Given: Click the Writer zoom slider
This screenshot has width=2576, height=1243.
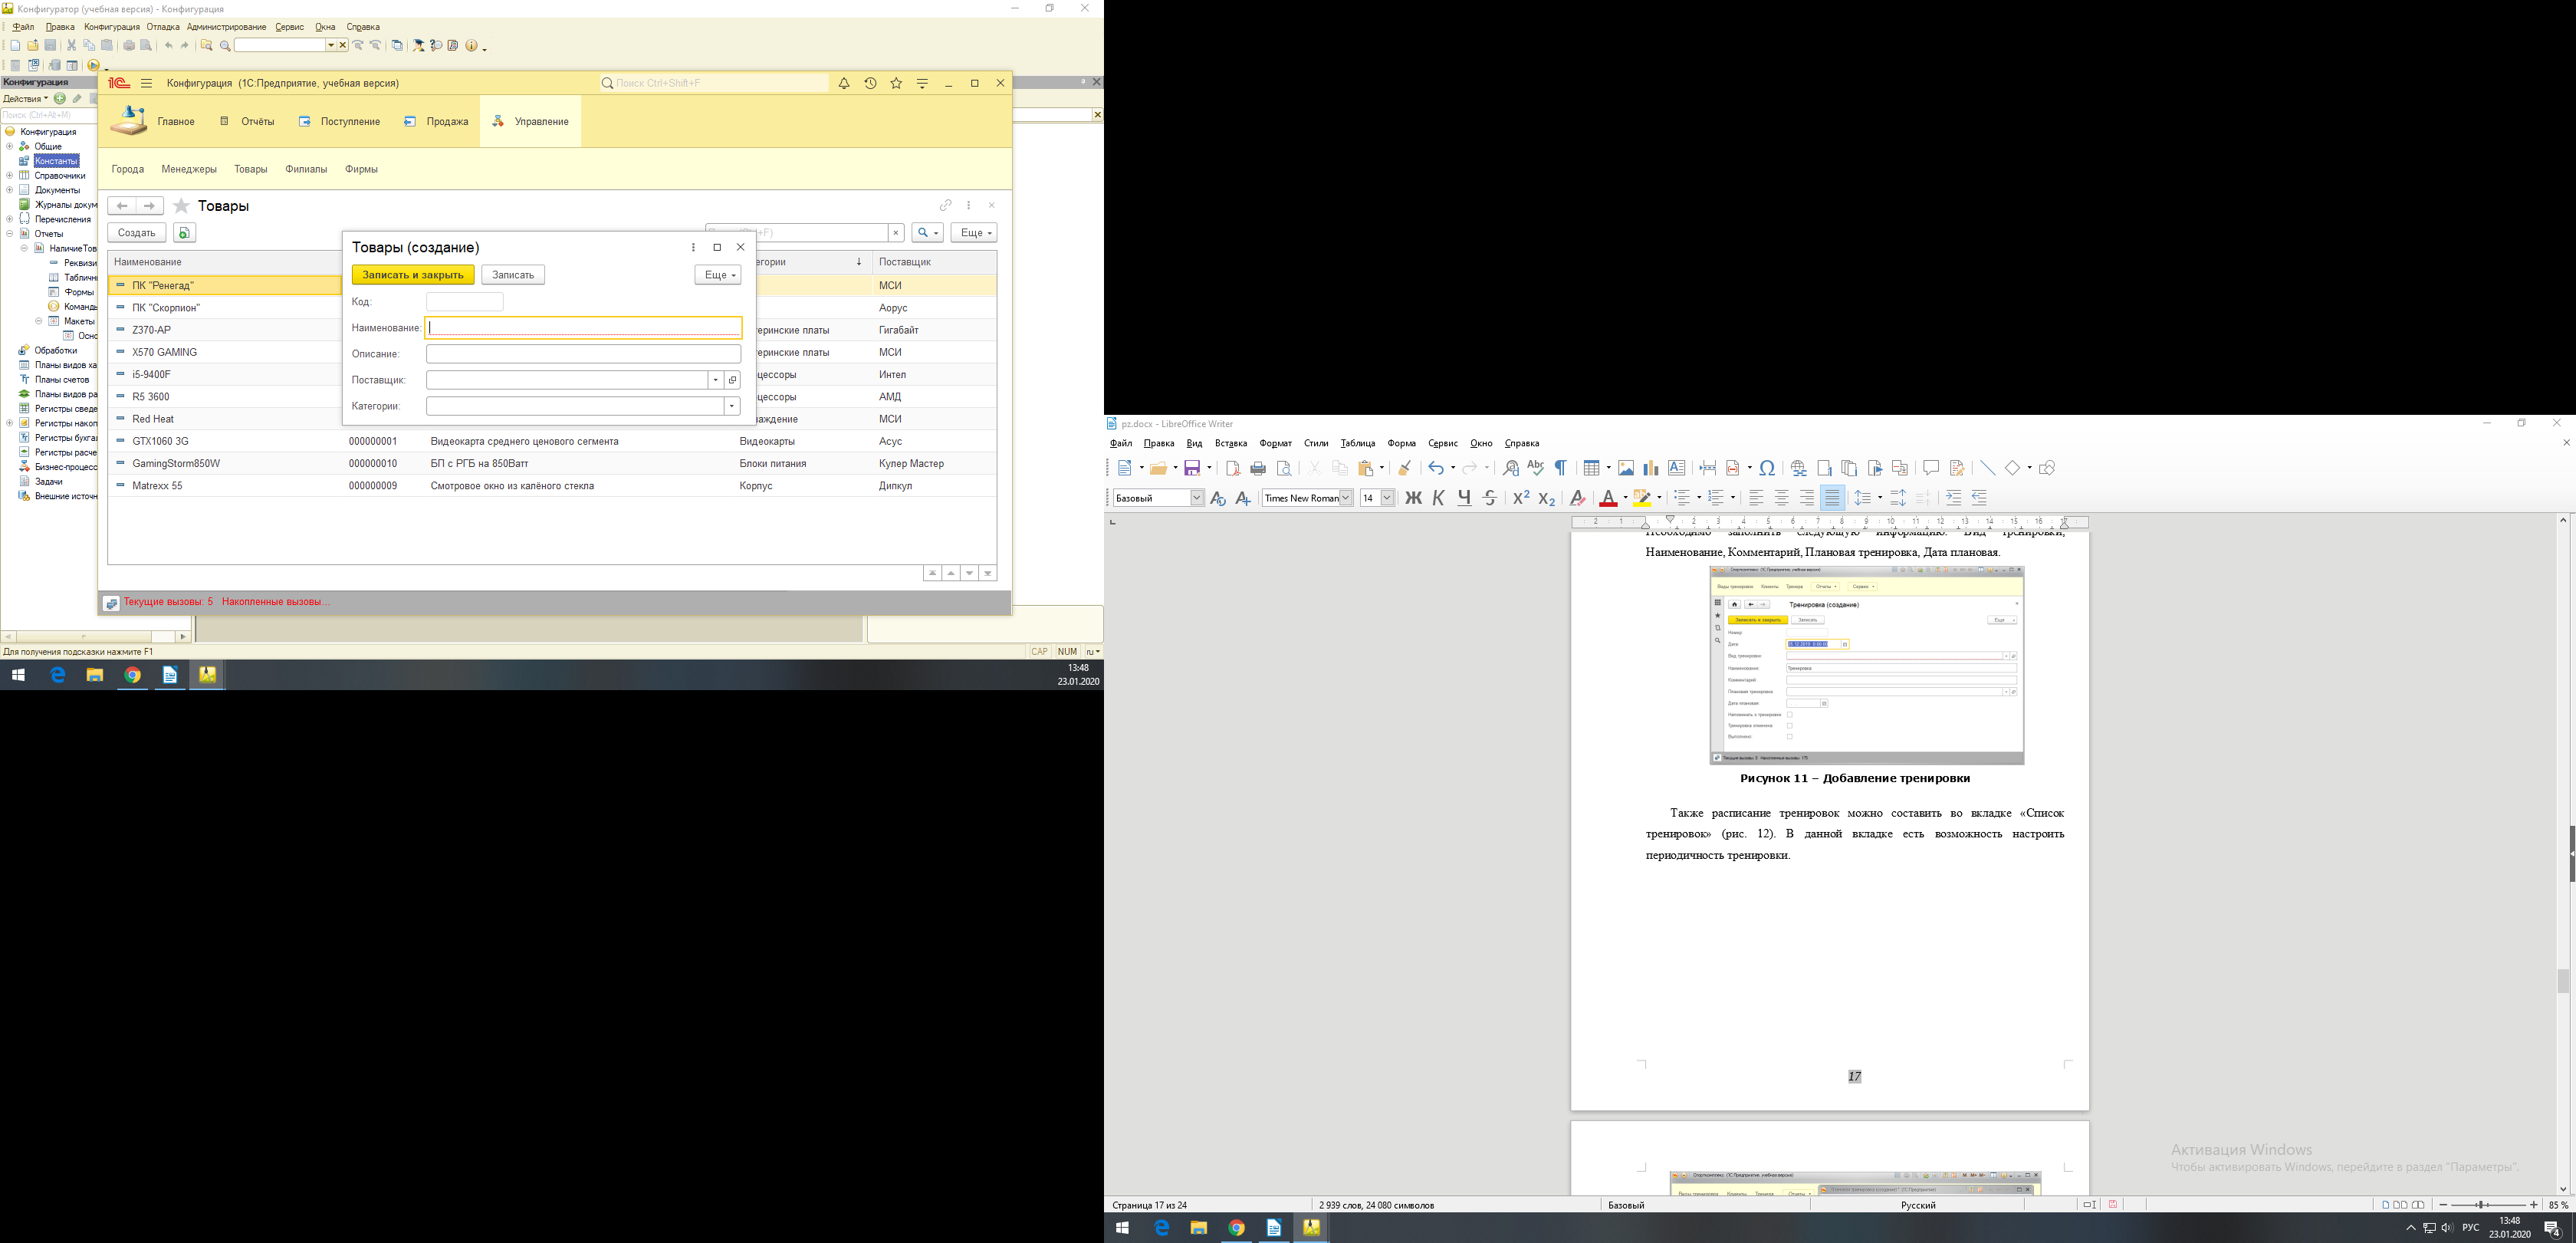Looking at the screenshot, I should point(2488,1205).
